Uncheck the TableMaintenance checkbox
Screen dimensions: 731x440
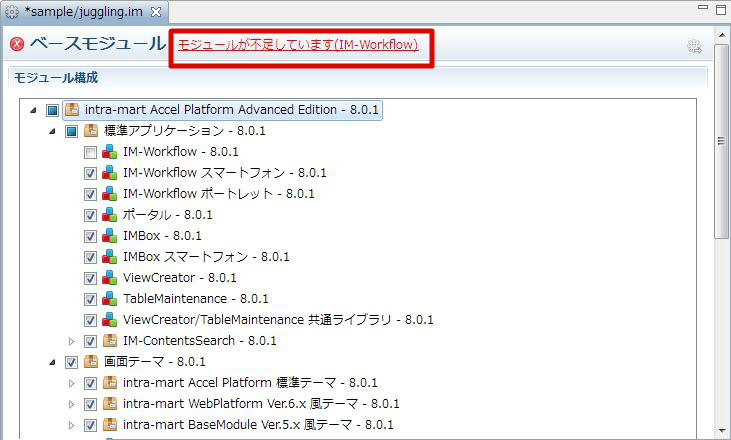click(x=90, y=299)
